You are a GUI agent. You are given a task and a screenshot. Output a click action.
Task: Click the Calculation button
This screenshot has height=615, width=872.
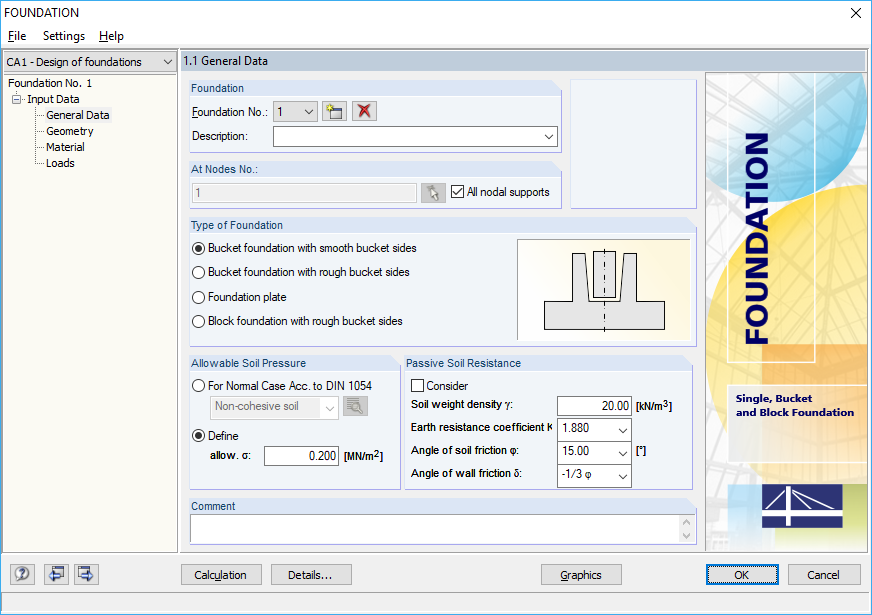221,575
